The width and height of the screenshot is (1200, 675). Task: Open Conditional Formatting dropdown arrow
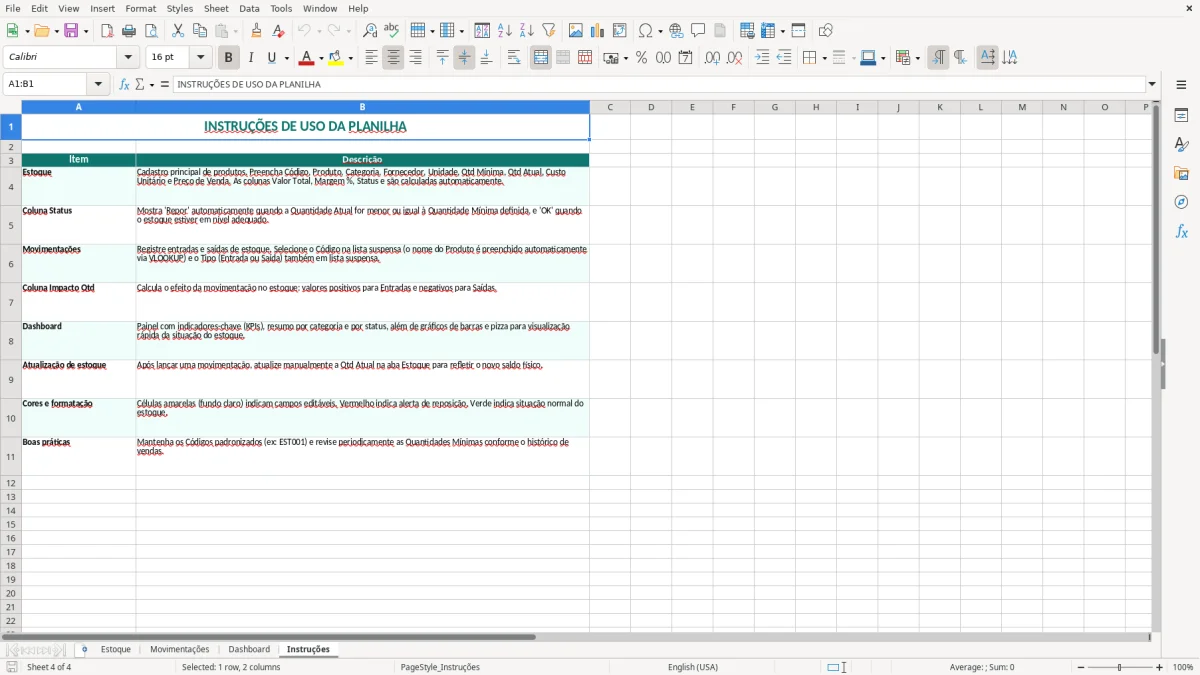point(917,58)
